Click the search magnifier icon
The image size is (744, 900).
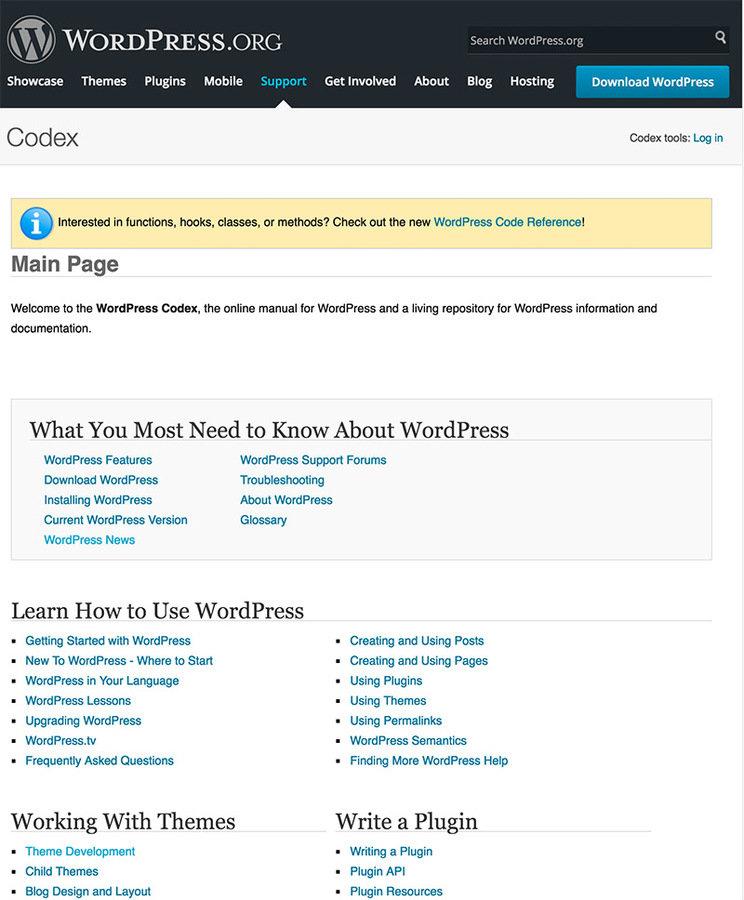pos(720,38)
